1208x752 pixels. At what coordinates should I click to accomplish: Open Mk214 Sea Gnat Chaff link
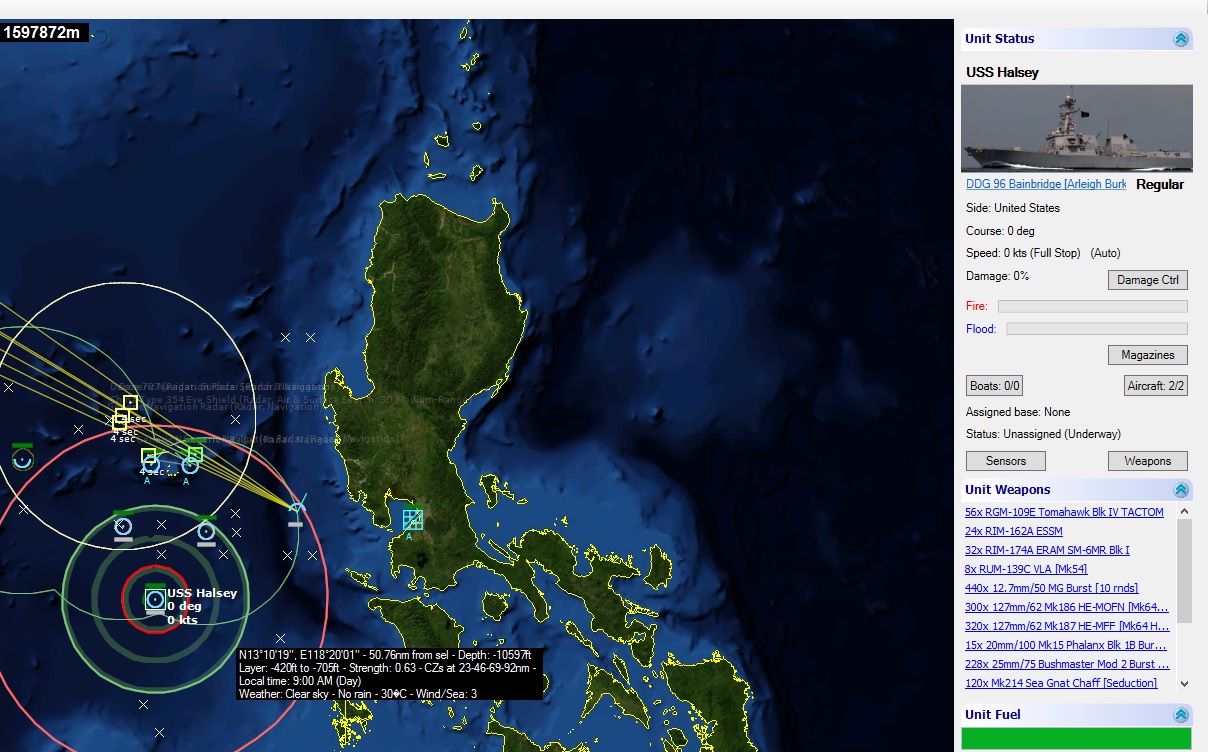[x=1061, y=683]
